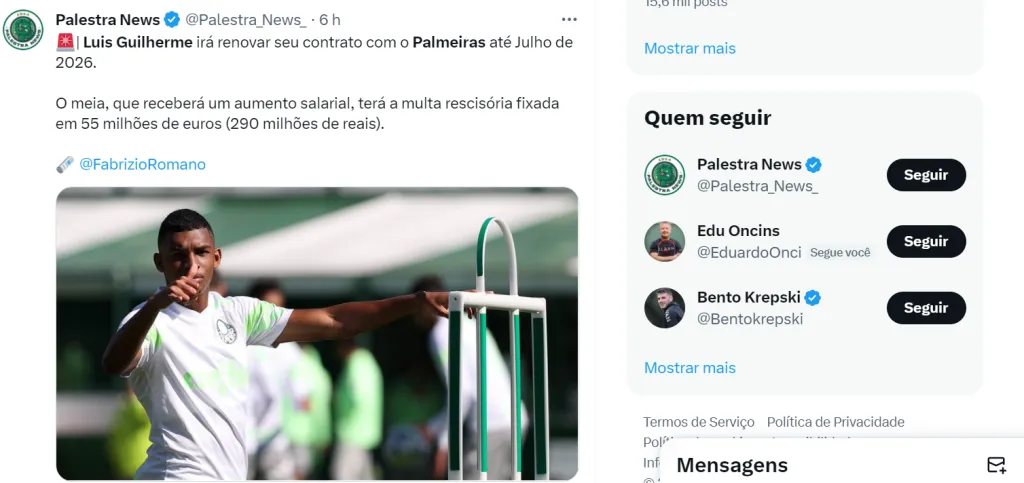The height and width of the screenshot is (483, 1024).
Task: Open Política de Privacidade footer link
Action: 835,422
